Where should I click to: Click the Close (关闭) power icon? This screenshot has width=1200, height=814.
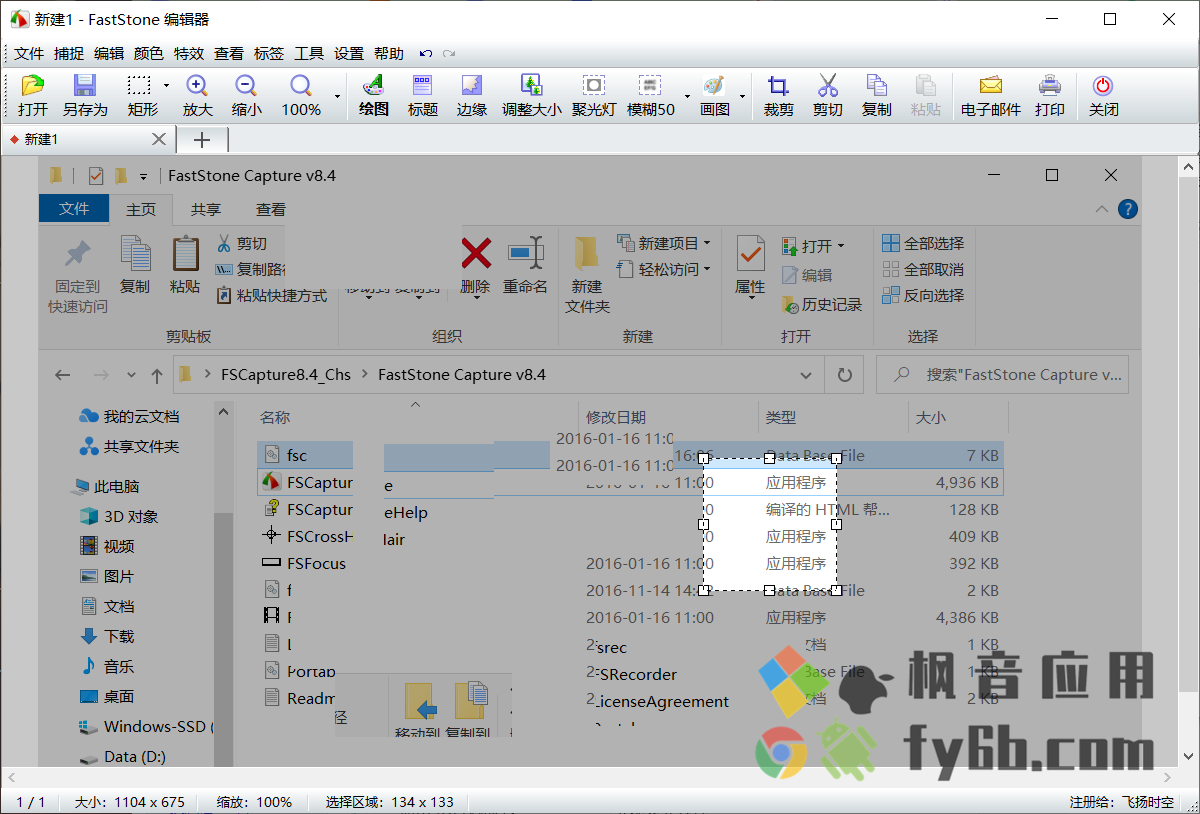tap(1103, 95)
